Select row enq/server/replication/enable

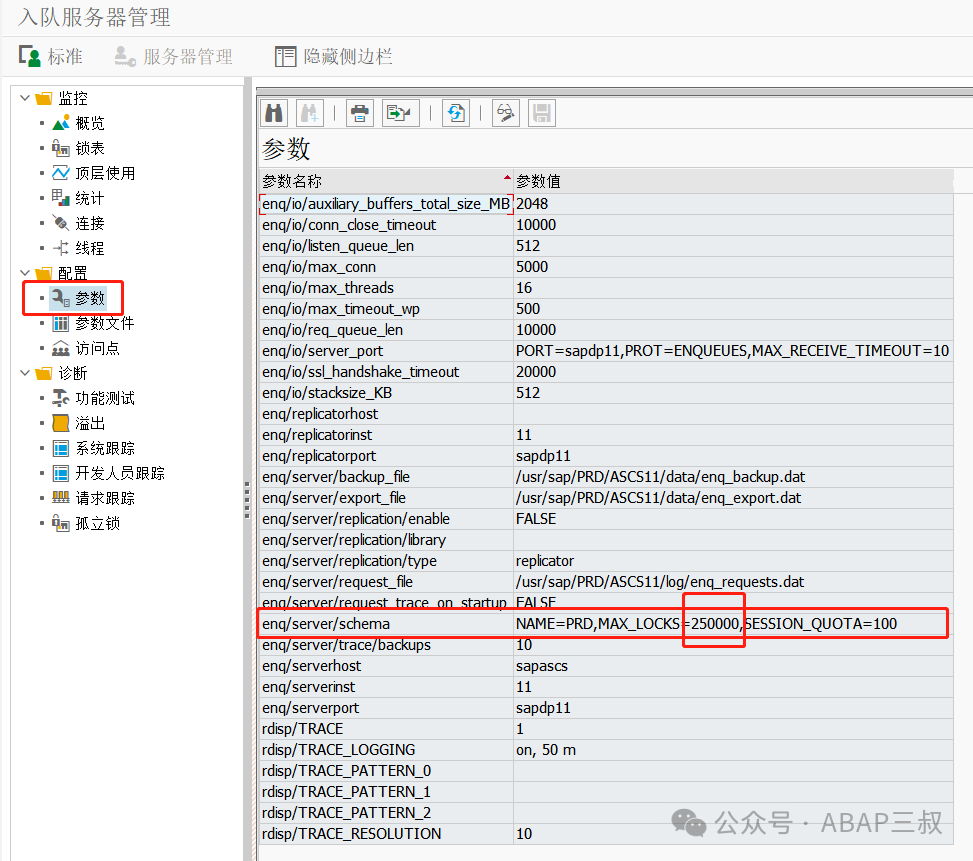tap(606, 519)
